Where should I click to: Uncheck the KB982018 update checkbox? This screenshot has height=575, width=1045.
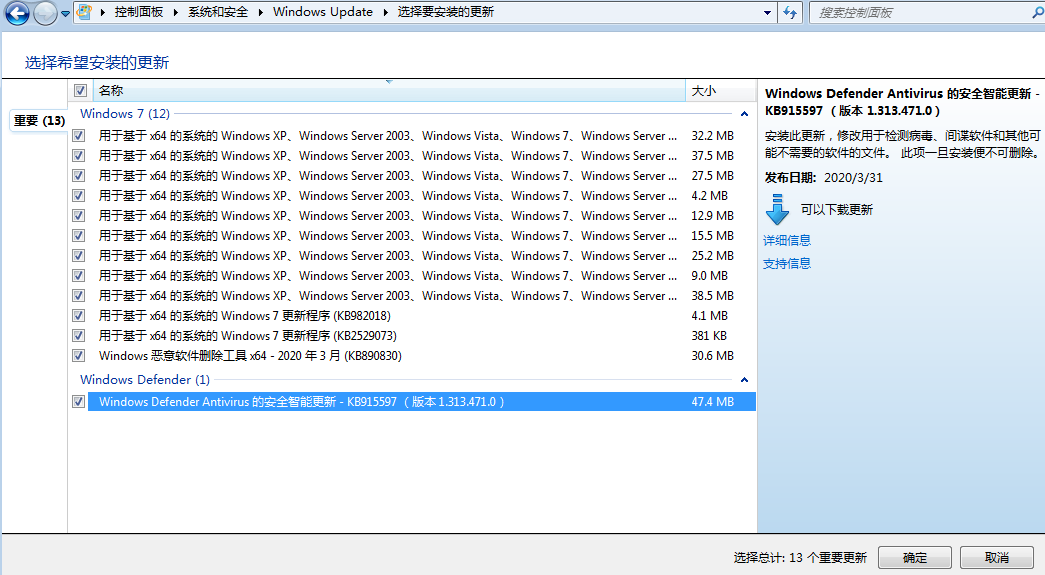79,316
